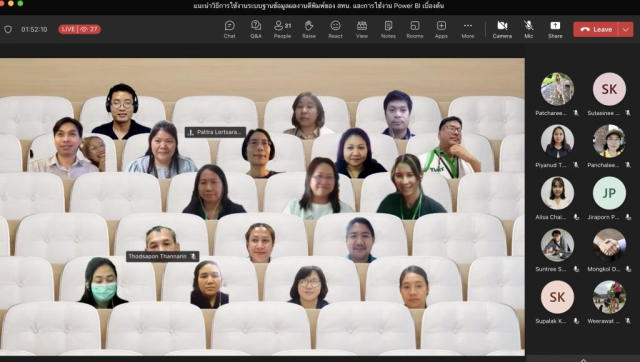
Task: Add Apps to the meeting
Action: [x=441, y=29]
